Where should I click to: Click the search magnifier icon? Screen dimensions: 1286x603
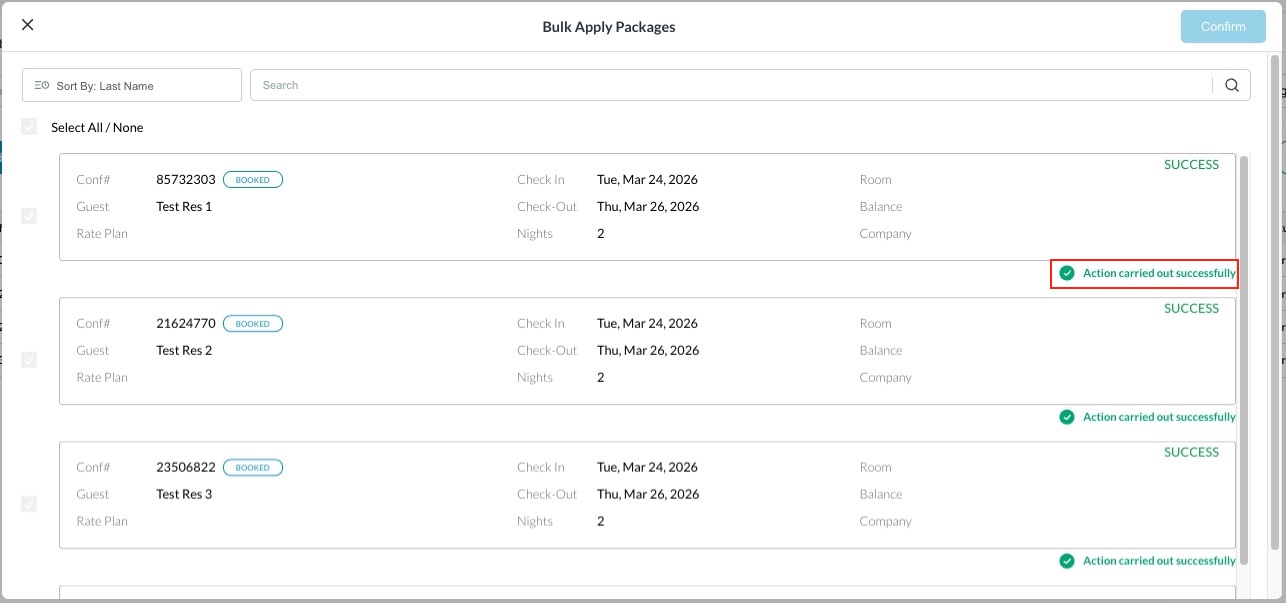pyautogui.click(x=1232, y=85)
